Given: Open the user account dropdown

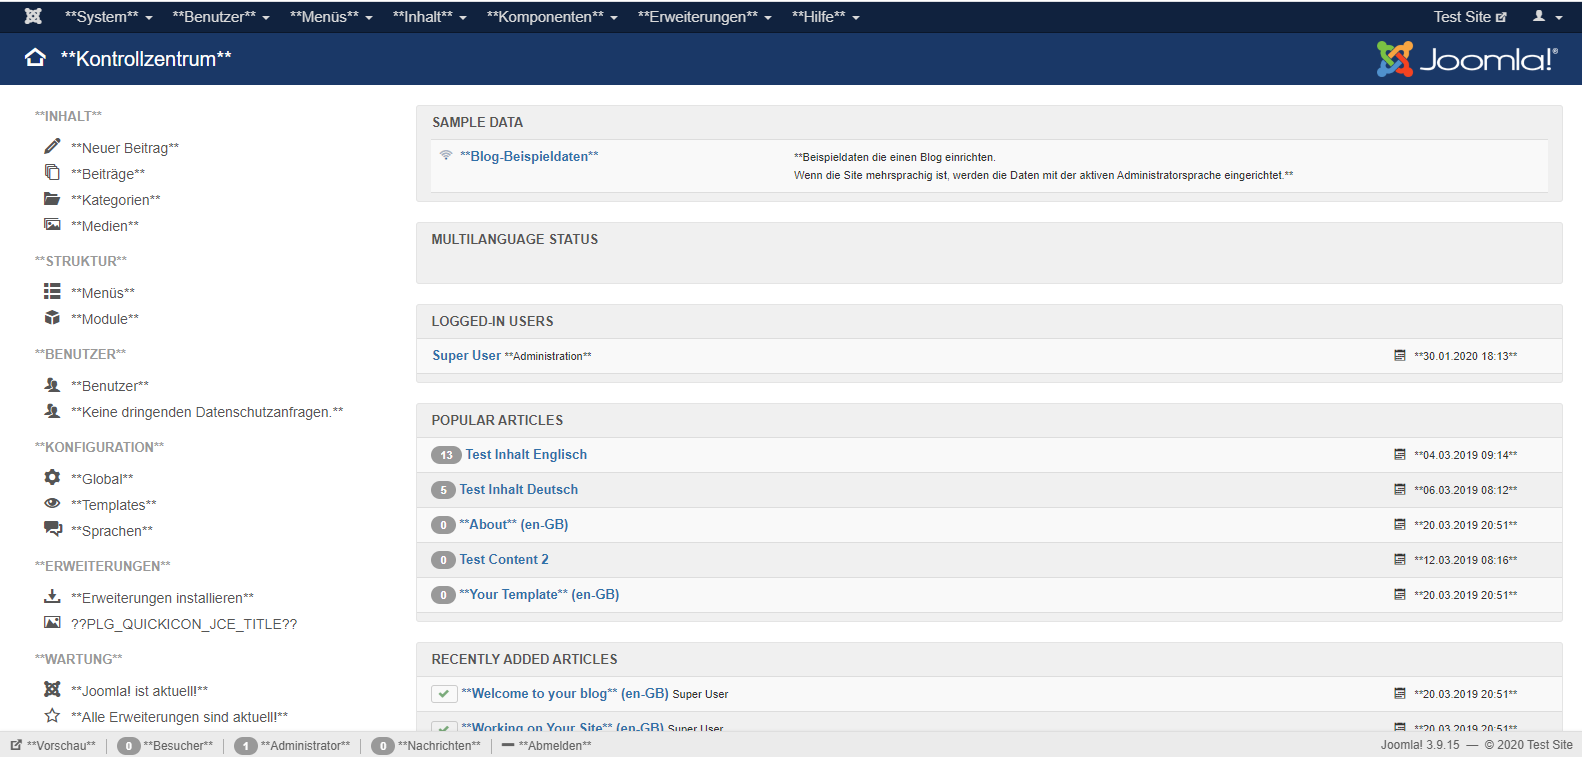Looking at the screenshot, I should (x=1546, y=17).
